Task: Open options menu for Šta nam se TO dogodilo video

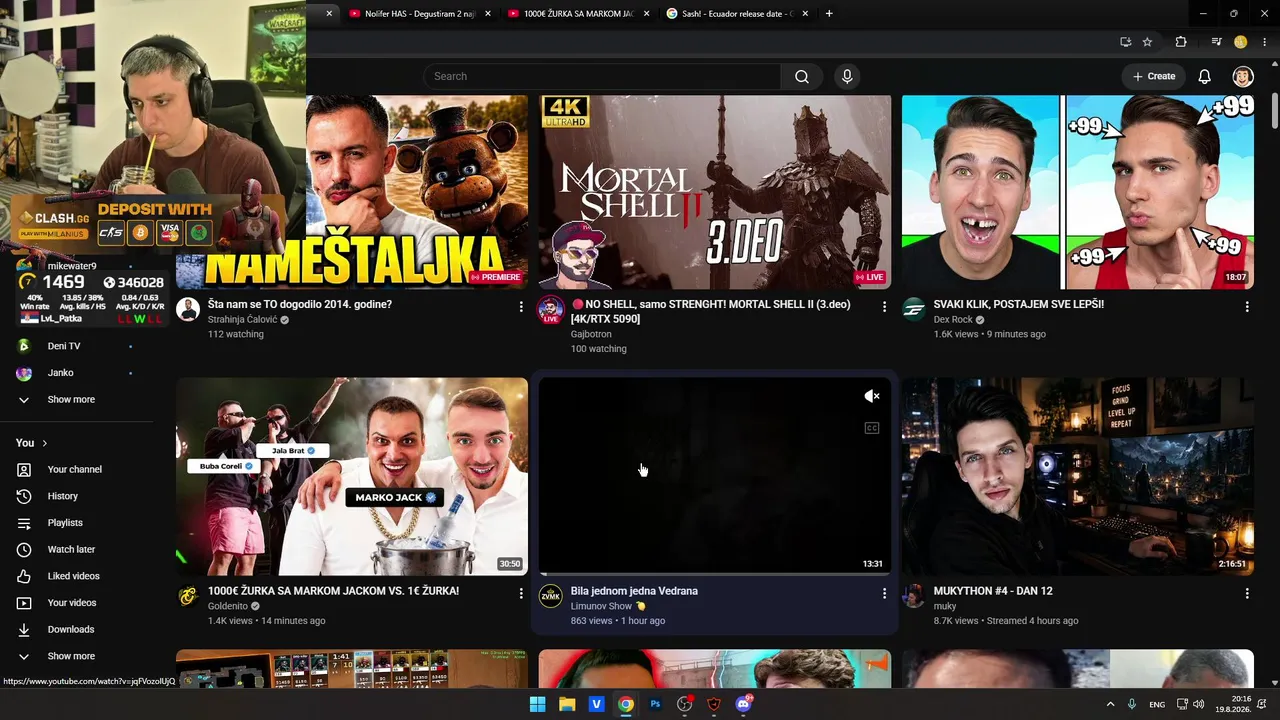Action: tap(521, 307)
